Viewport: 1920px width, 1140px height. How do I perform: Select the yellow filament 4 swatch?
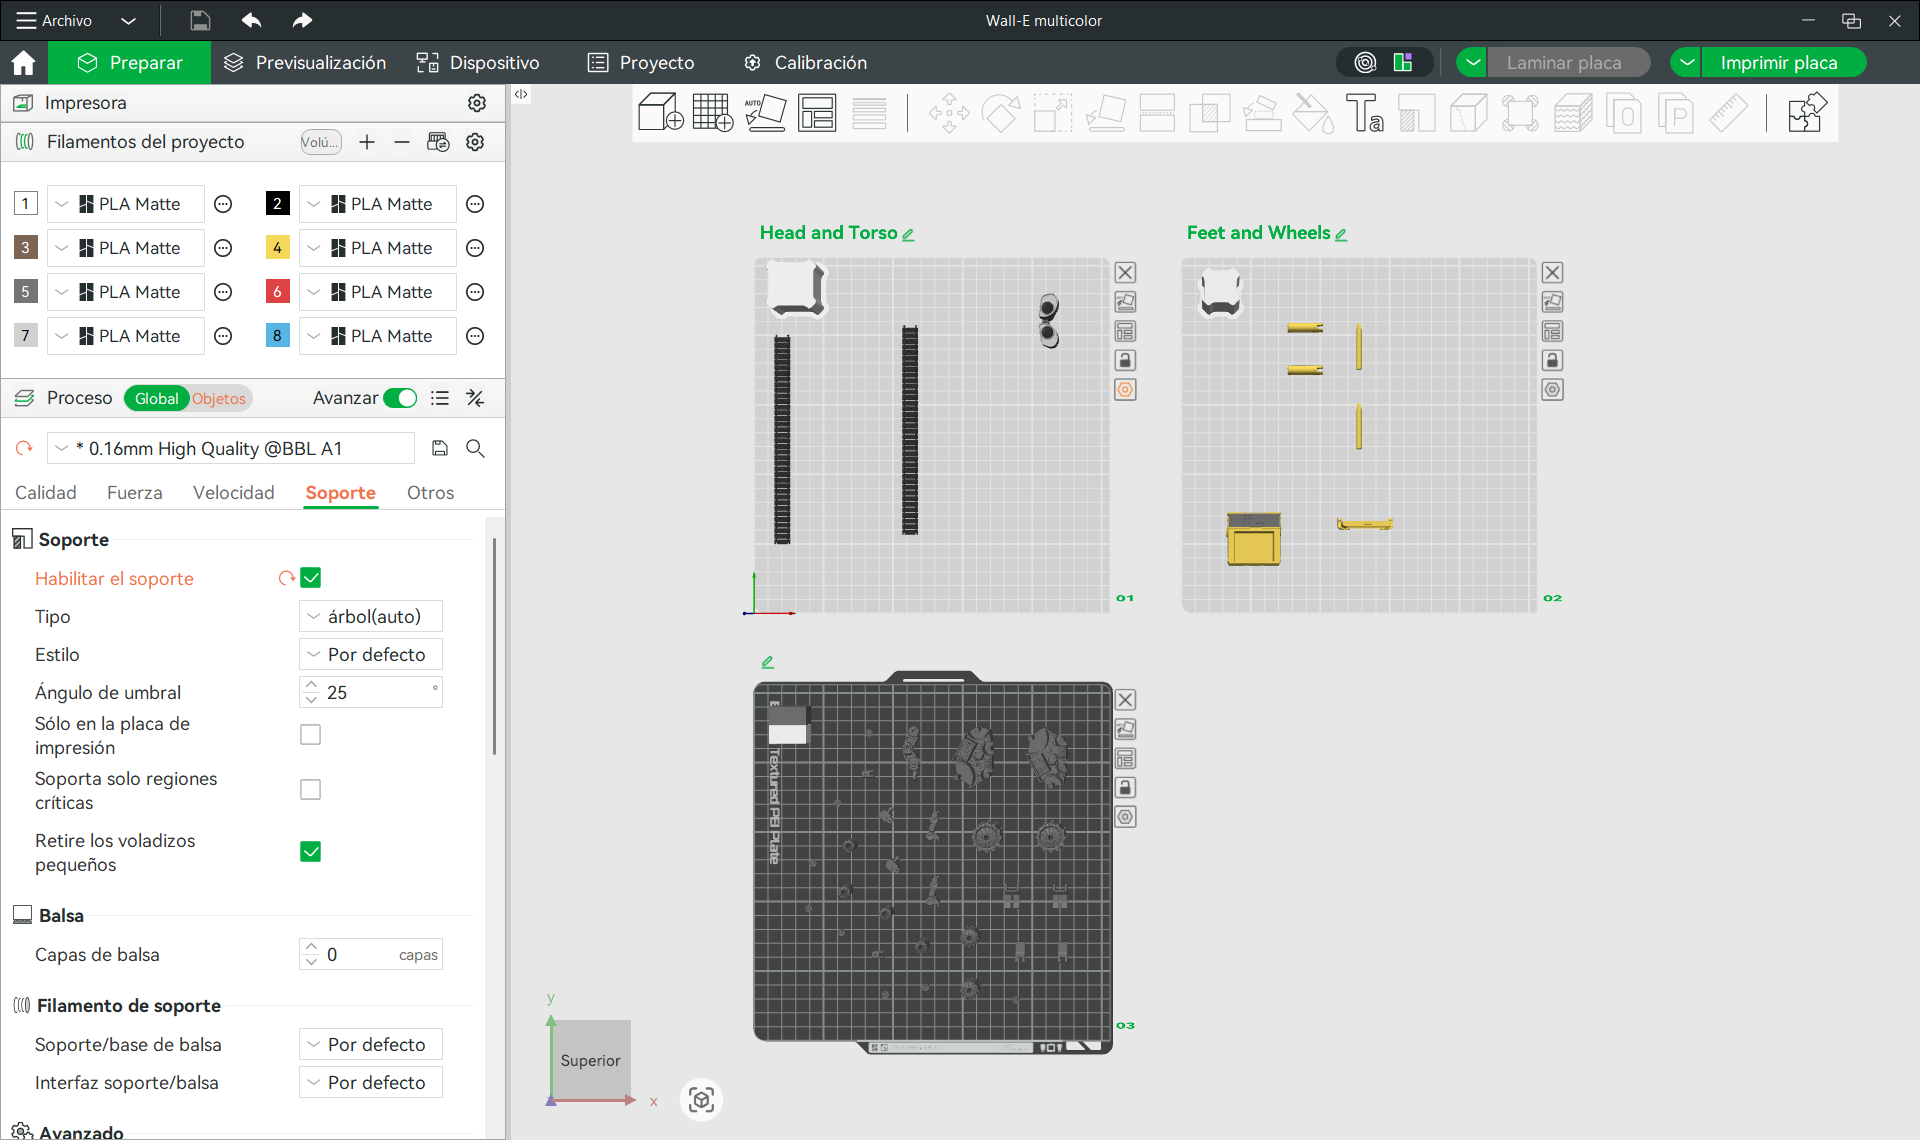point(277,248)
